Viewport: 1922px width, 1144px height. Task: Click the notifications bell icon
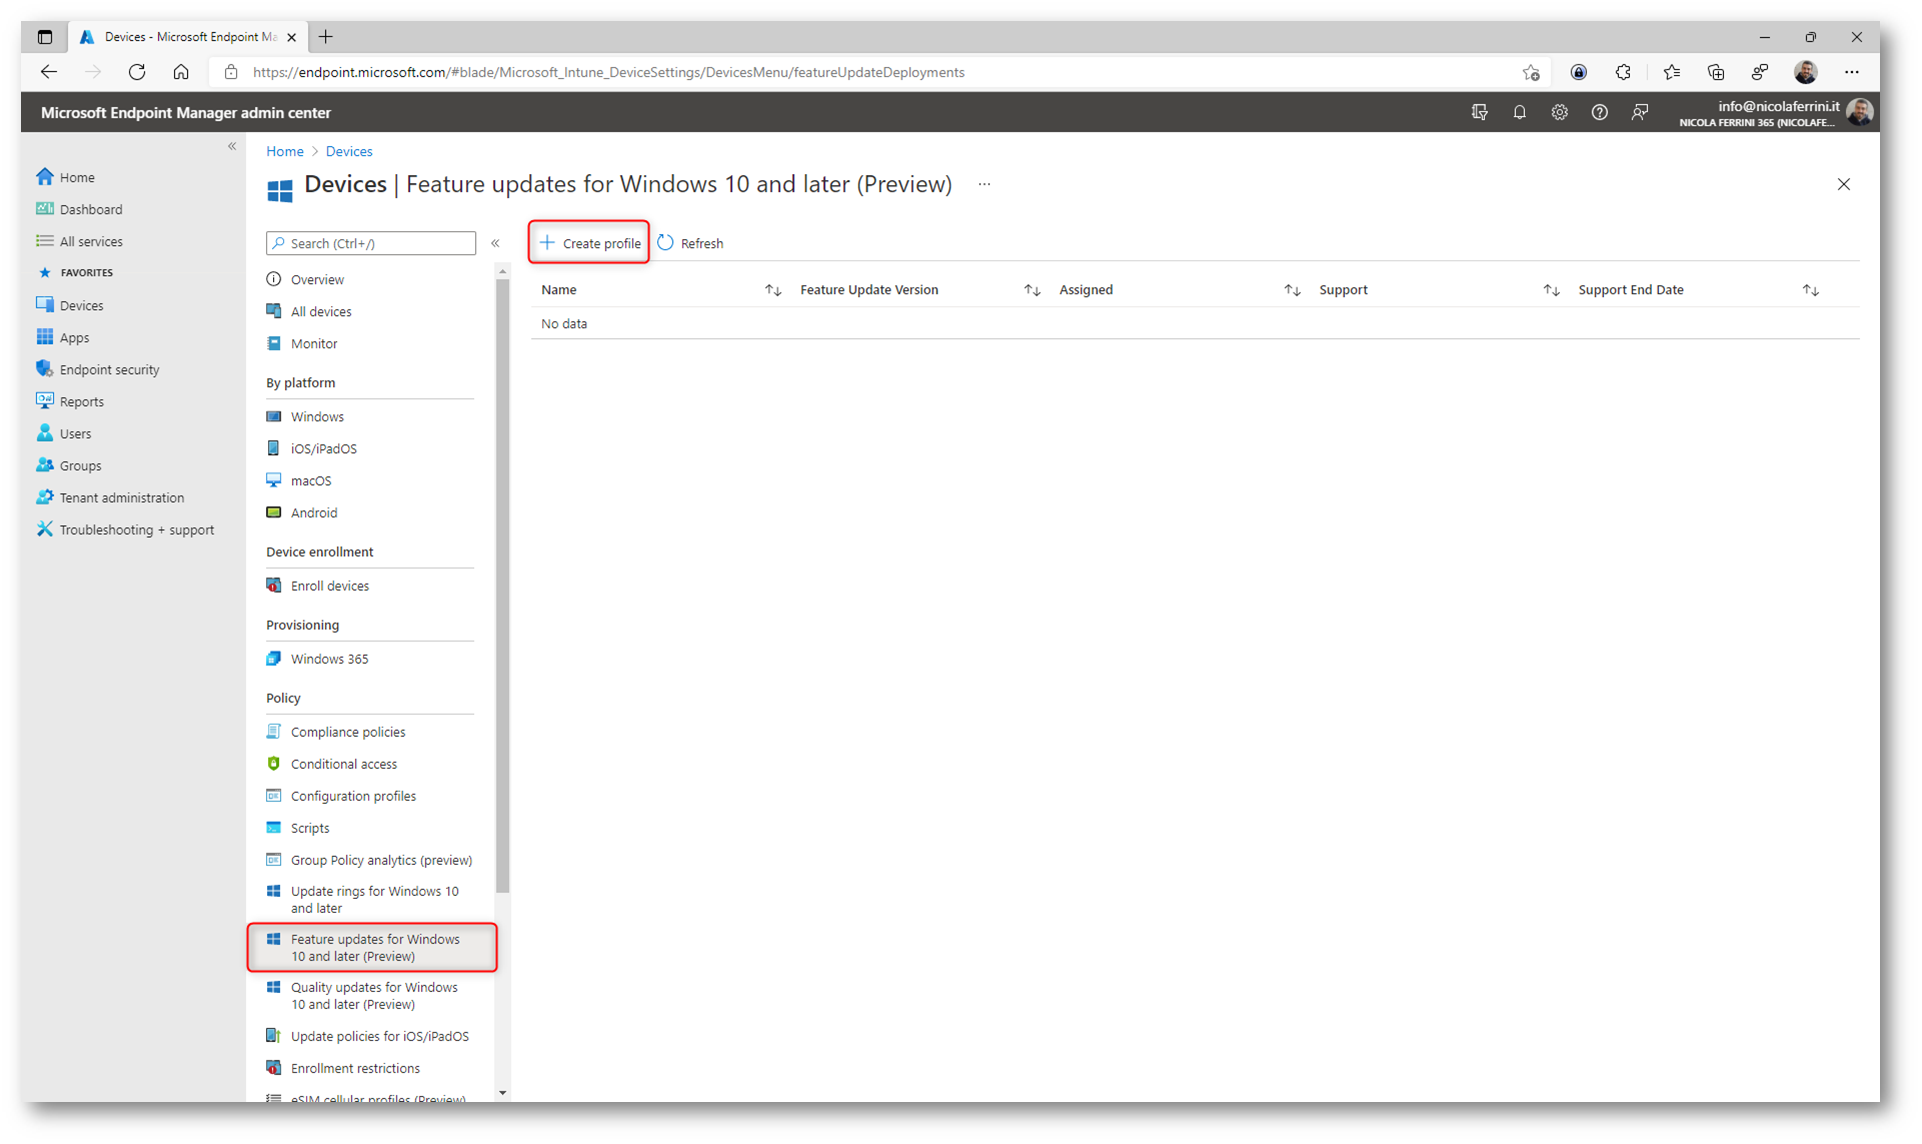[1519, 113]
